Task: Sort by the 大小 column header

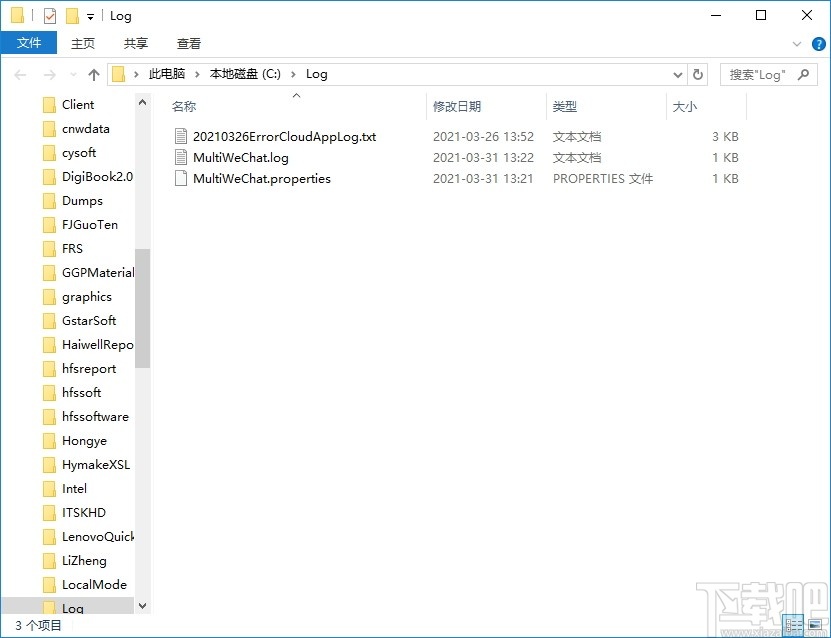Action: [x=684, y=107]
